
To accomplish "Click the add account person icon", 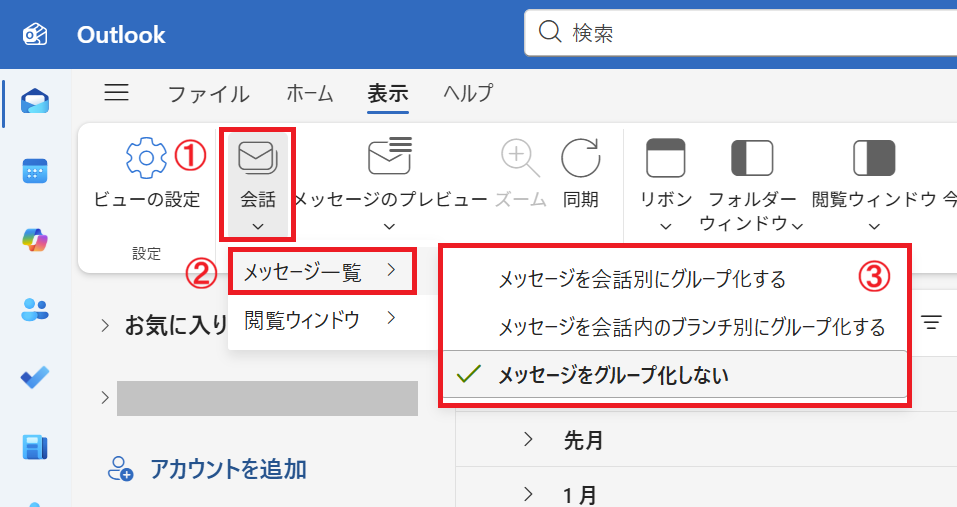I will [x=120, y=469].
